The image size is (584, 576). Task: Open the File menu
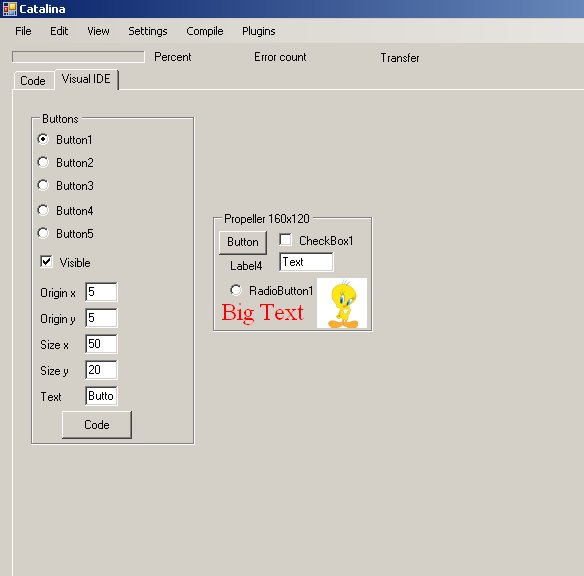(x=23, y=31)
